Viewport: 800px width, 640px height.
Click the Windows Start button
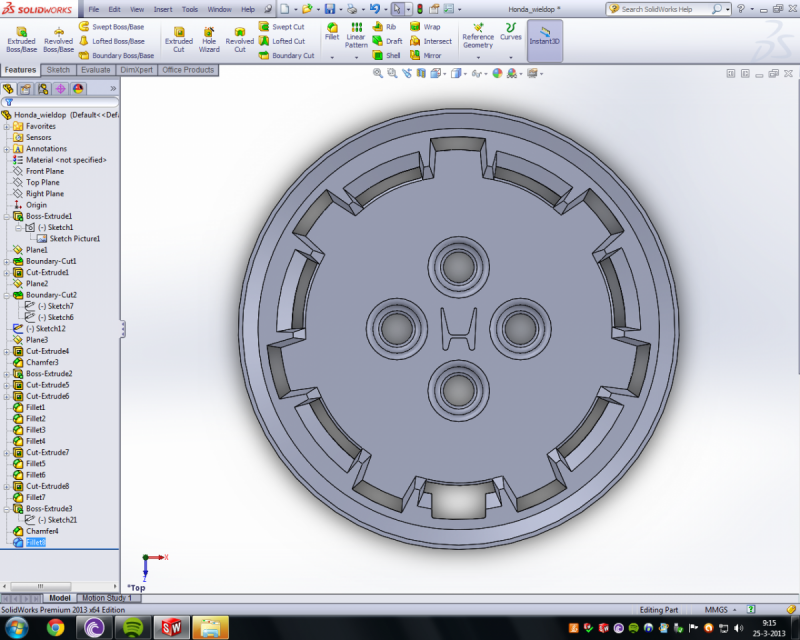[x=17, y=627]
